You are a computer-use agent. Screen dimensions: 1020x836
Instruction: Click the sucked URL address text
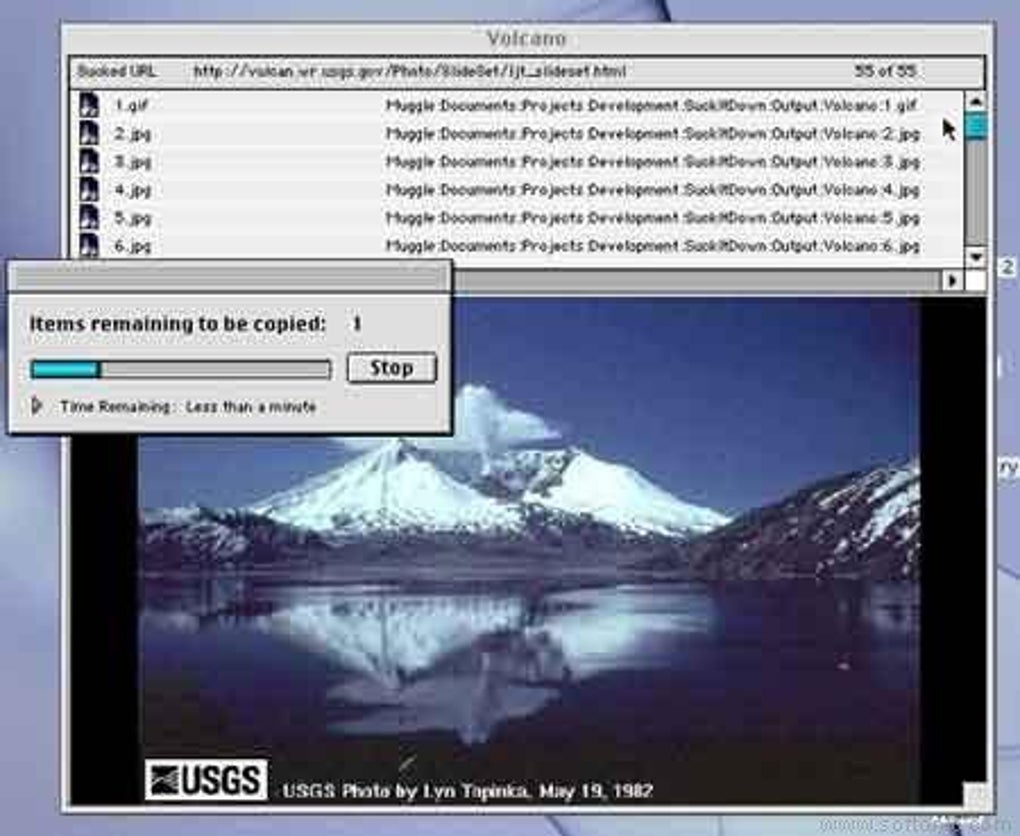pos(410,72)
